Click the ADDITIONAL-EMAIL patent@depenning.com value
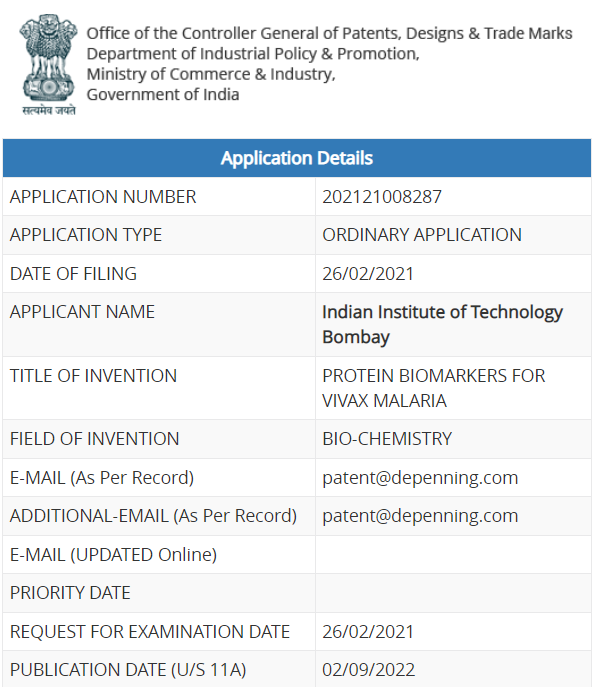Screen dimensions: 592x687 pyautogui.click(x=420, y=516)
